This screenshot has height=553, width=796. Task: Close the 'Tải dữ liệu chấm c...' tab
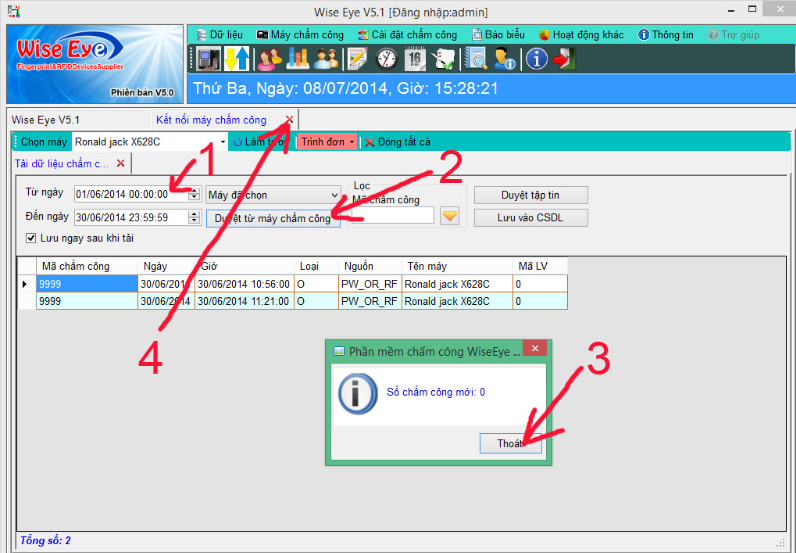[x=120, y=164]
